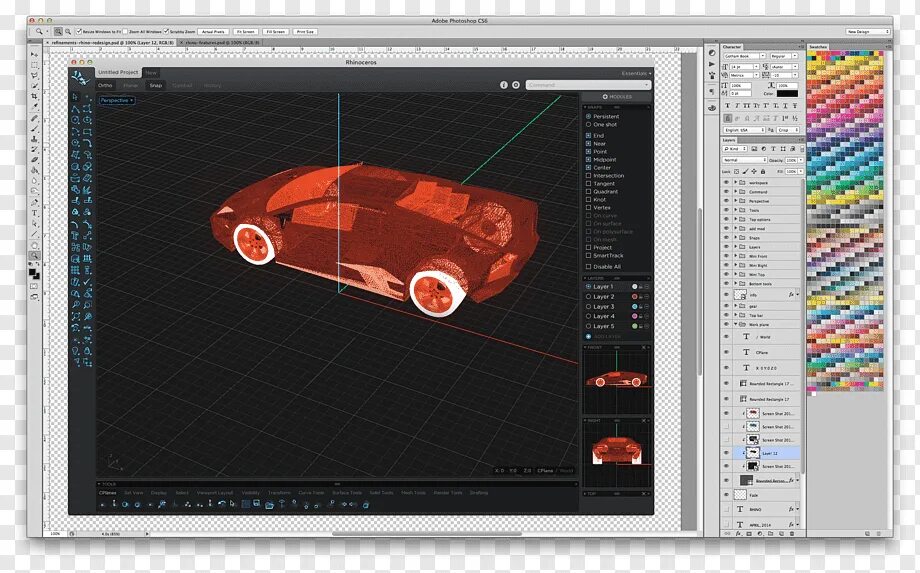
Task: Toggle visibility of Layer 12
Action: [726, 453]
